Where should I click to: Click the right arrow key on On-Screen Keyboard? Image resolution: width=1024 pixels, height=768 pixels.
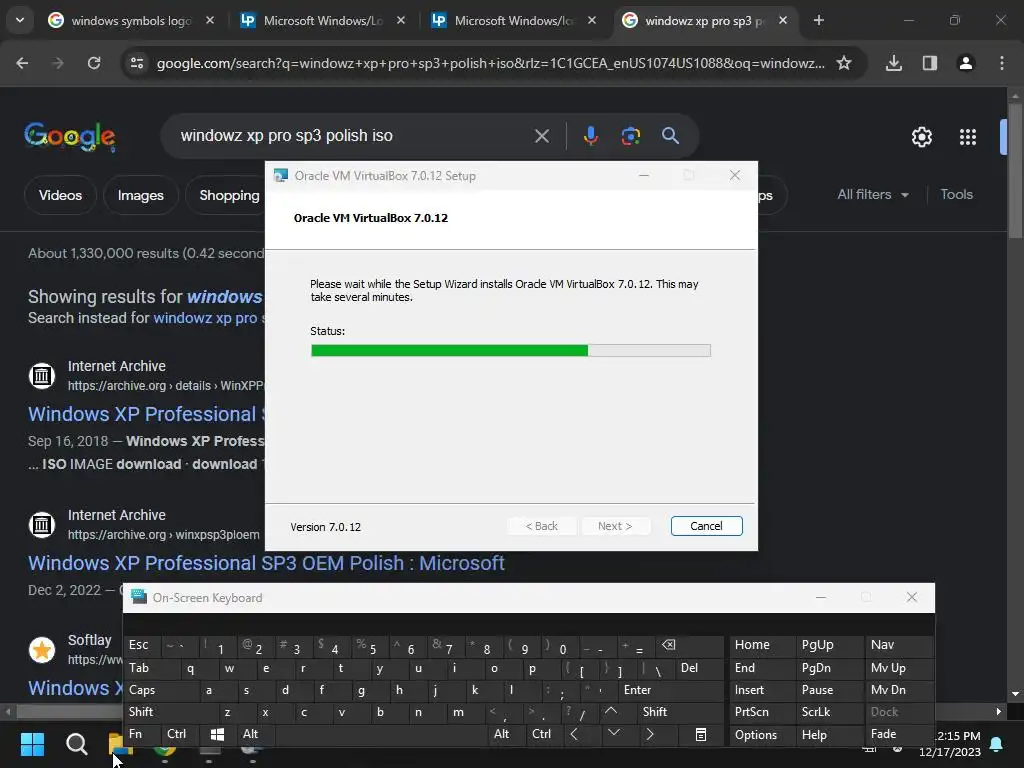click(x=649, y=734)
